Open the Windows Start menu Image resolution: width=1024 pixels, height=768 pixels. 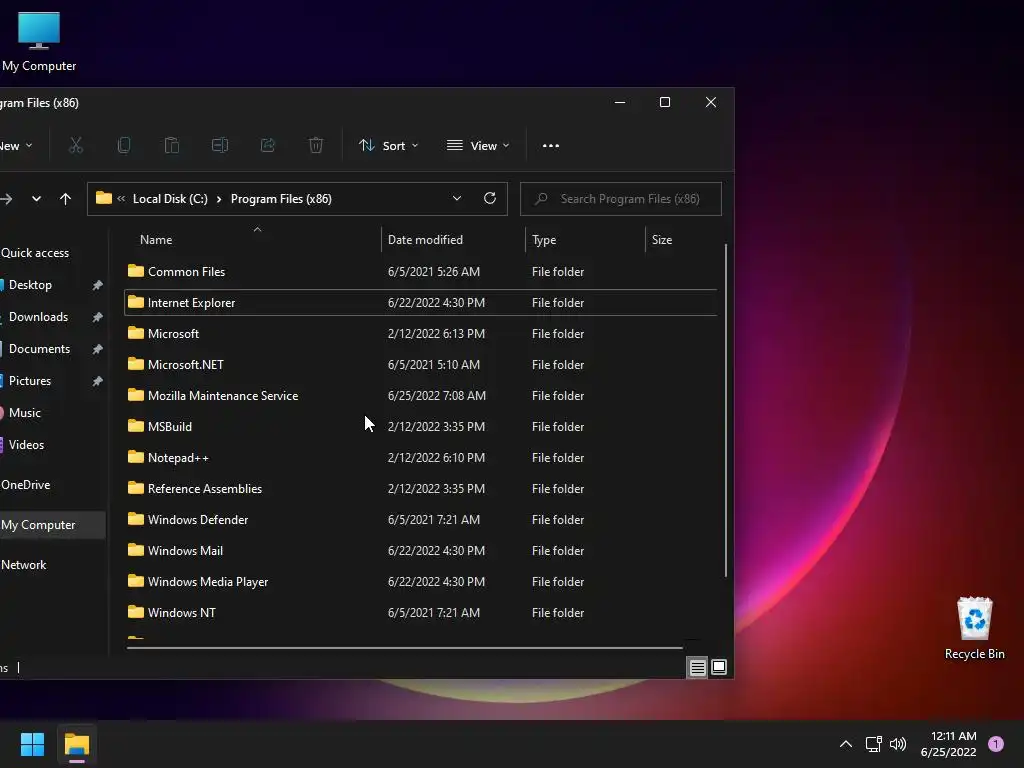(x=32, y=744)
